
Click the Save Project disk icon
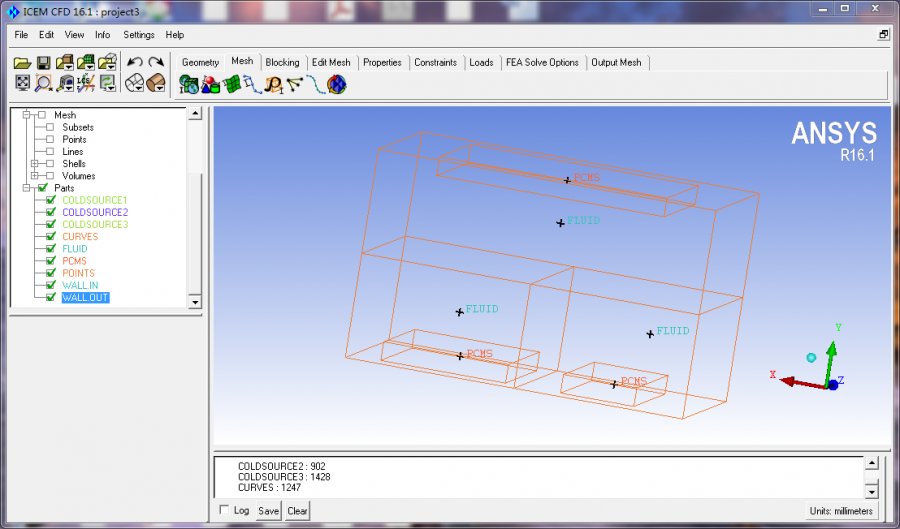(x=44, y=63)
